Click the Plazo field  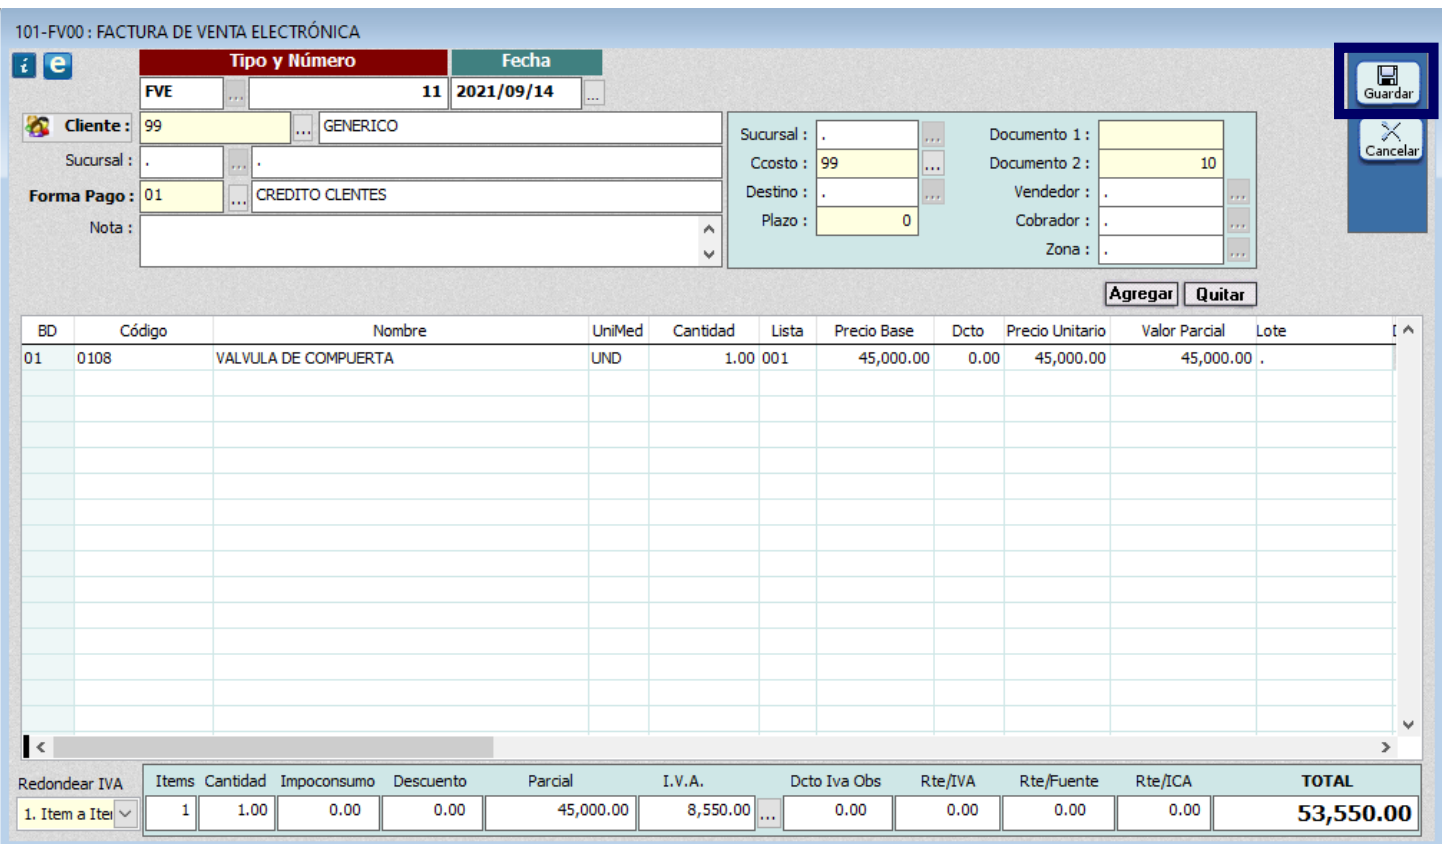pos(867,221)
